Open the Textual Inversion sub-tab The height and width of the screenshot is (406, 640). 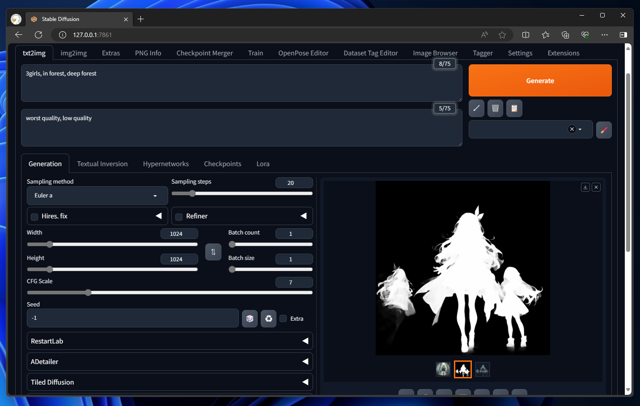[102, 164]
